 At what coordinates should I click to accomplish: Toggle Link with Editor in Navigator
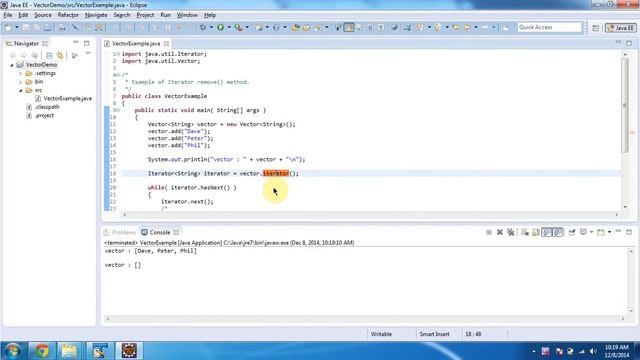pos(60,56)
